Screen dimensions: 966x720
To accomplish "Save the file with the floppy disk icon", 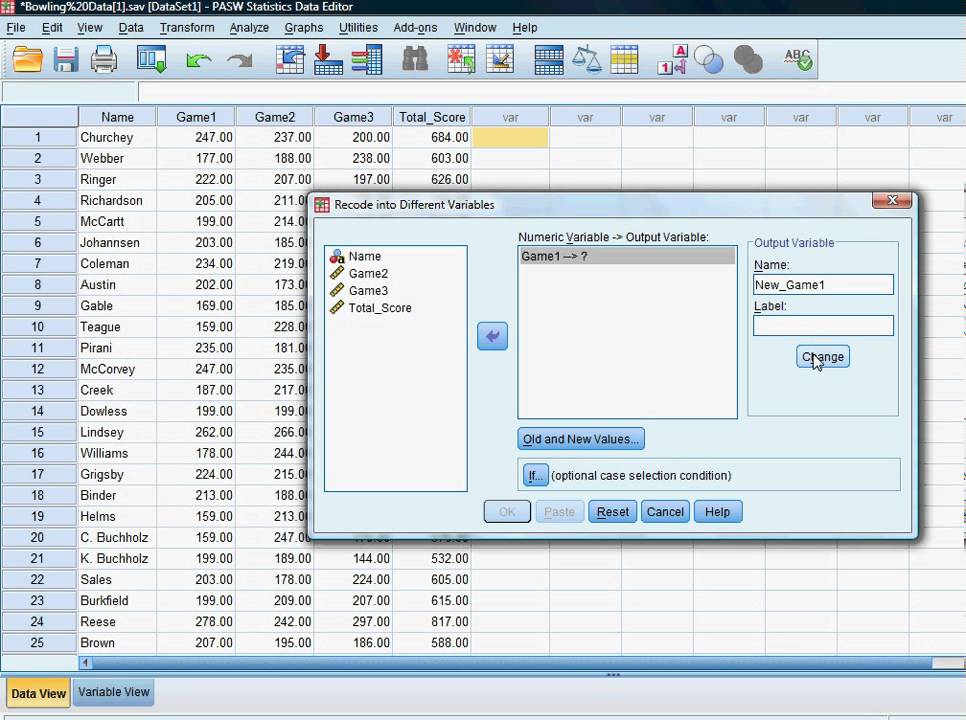I will (x=66, y=60).
